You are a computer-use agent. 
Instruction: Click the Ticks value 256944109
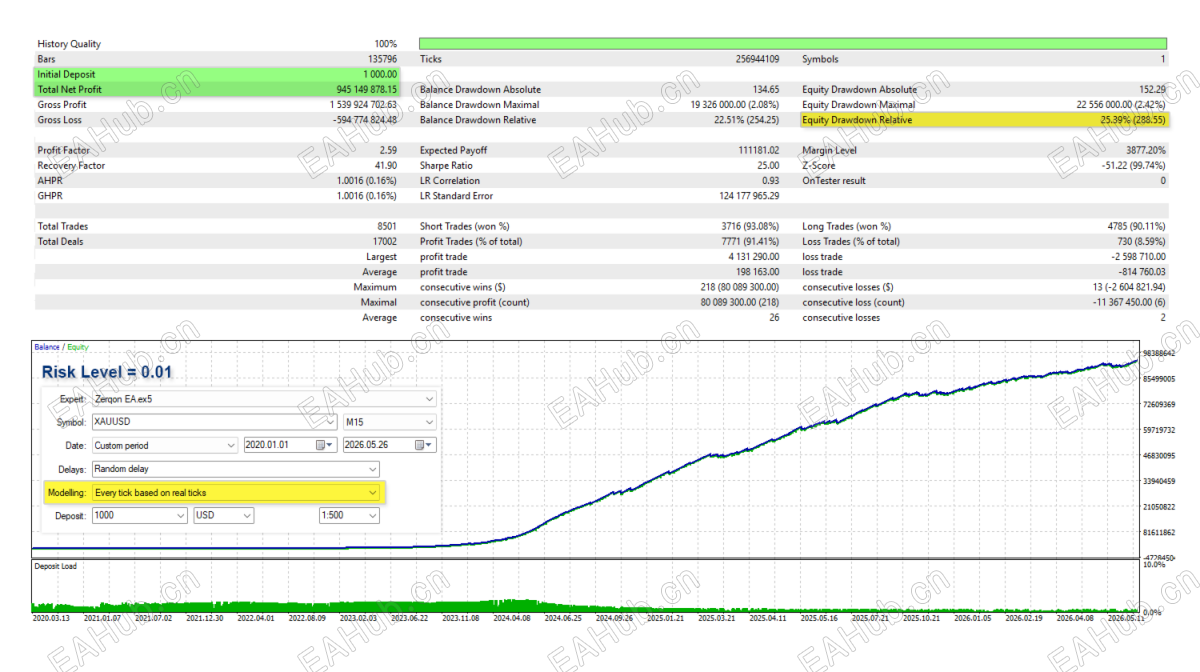tap(757, 59)
